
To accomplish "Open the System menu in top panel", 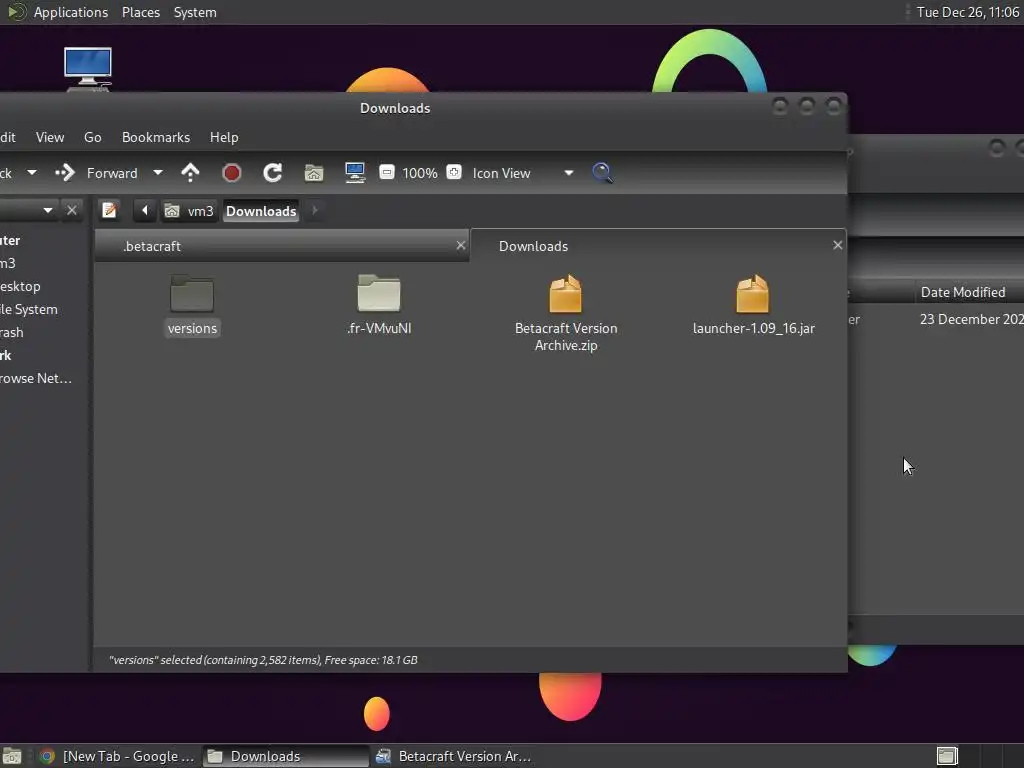I will click(195, 12).
